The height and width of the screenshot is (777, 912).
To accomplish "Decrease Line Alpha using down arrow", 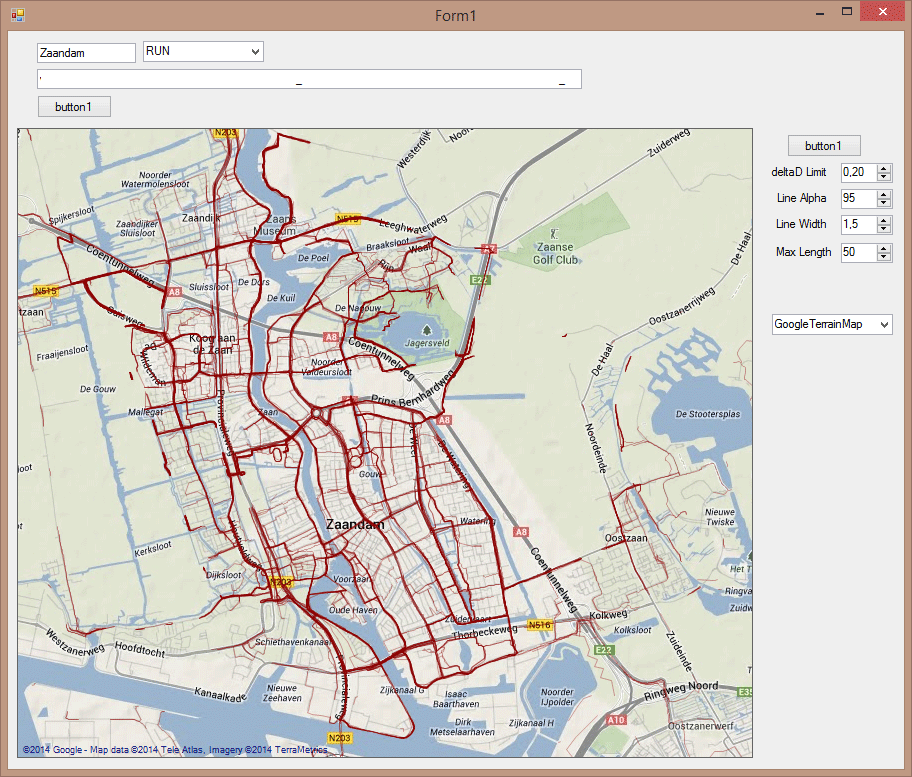I will tap(883, 203).
